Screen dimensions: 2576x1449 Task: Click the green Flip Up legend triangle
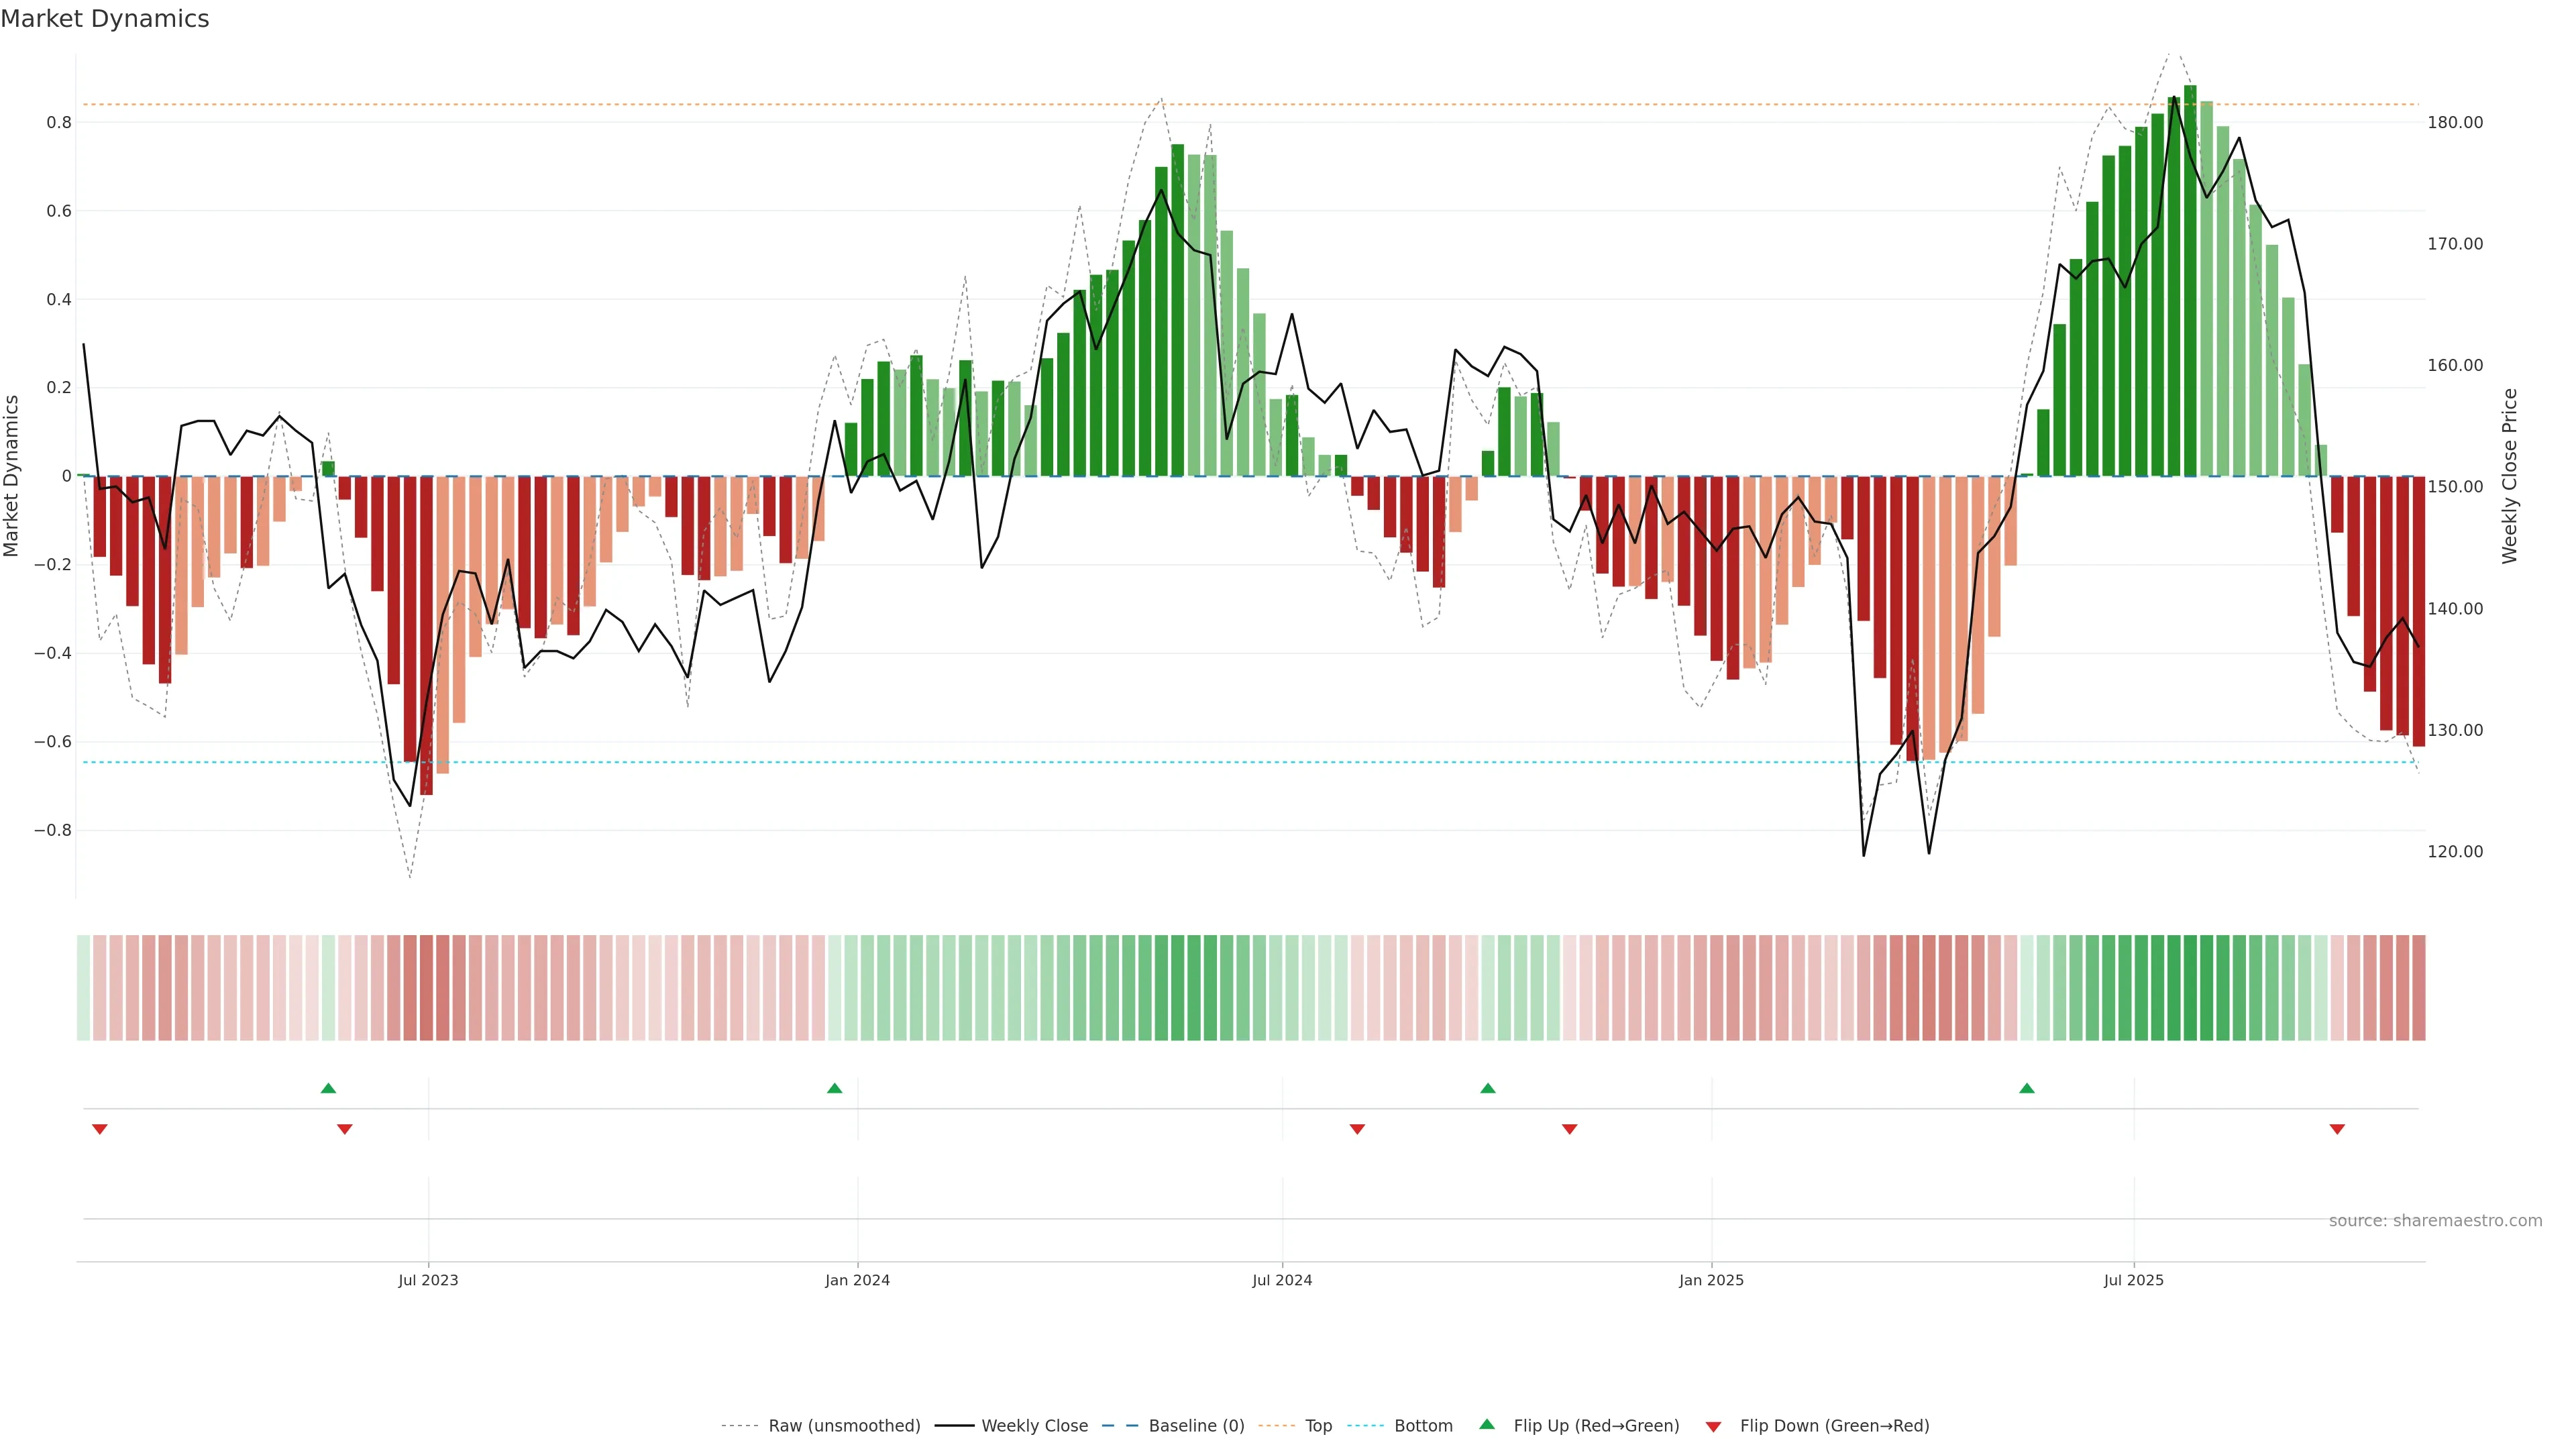coord(1487,1424)
